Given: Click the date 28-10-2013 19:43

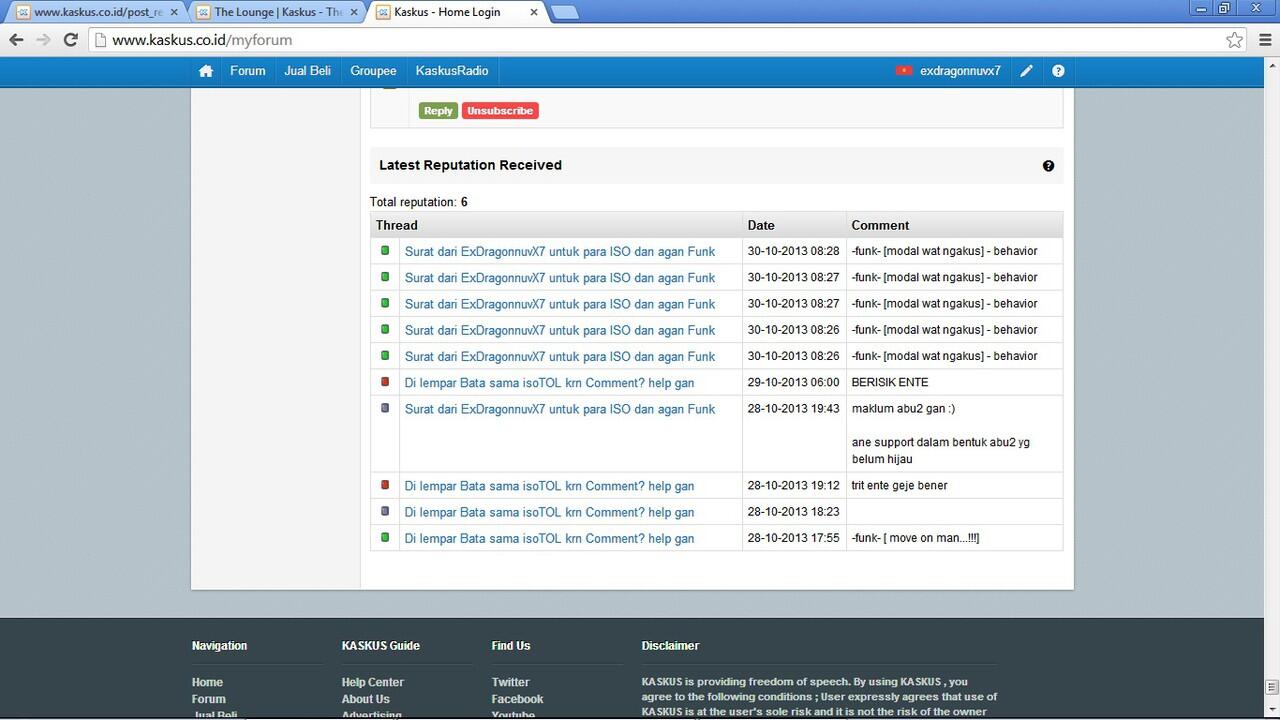Looking at the screenshot, I should tap(794, 408).
